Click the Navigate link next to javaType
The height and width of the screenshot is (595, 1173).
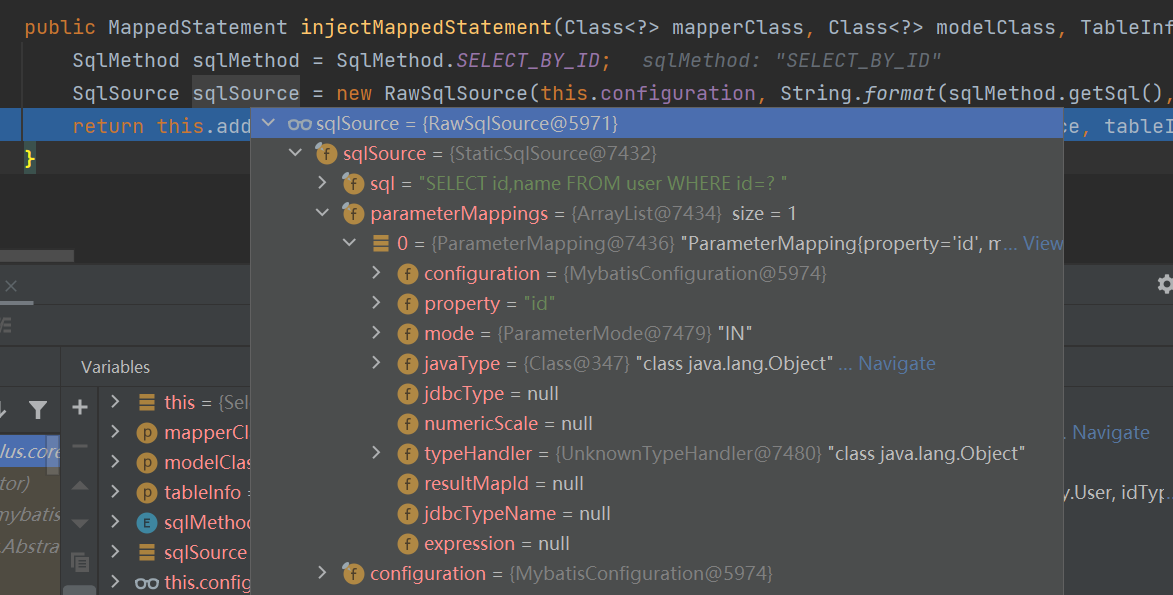896,363
